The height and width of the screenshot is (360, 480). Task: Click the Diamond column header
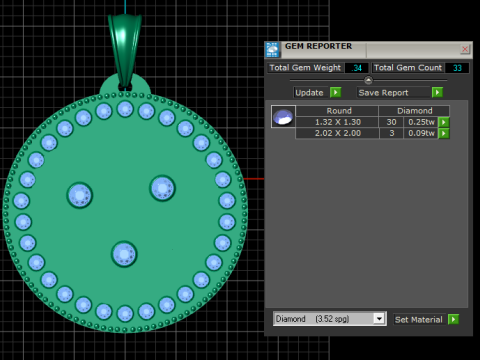pyautogui.click(x=414, y=111)
